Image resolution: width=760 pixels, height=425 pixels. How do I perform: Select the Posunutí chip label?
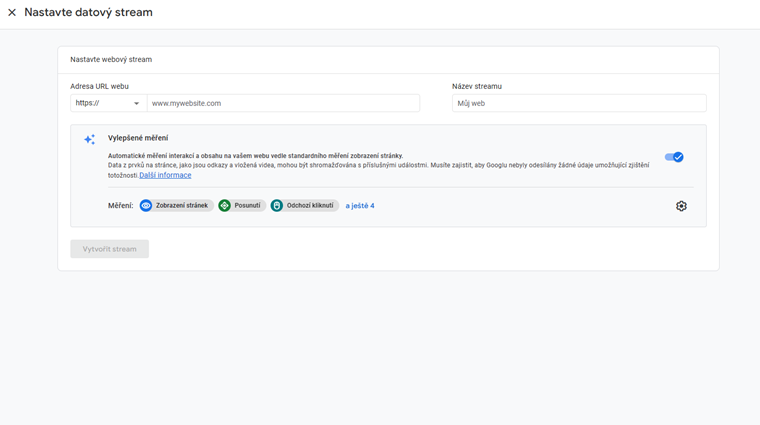(x=247, y=206)
